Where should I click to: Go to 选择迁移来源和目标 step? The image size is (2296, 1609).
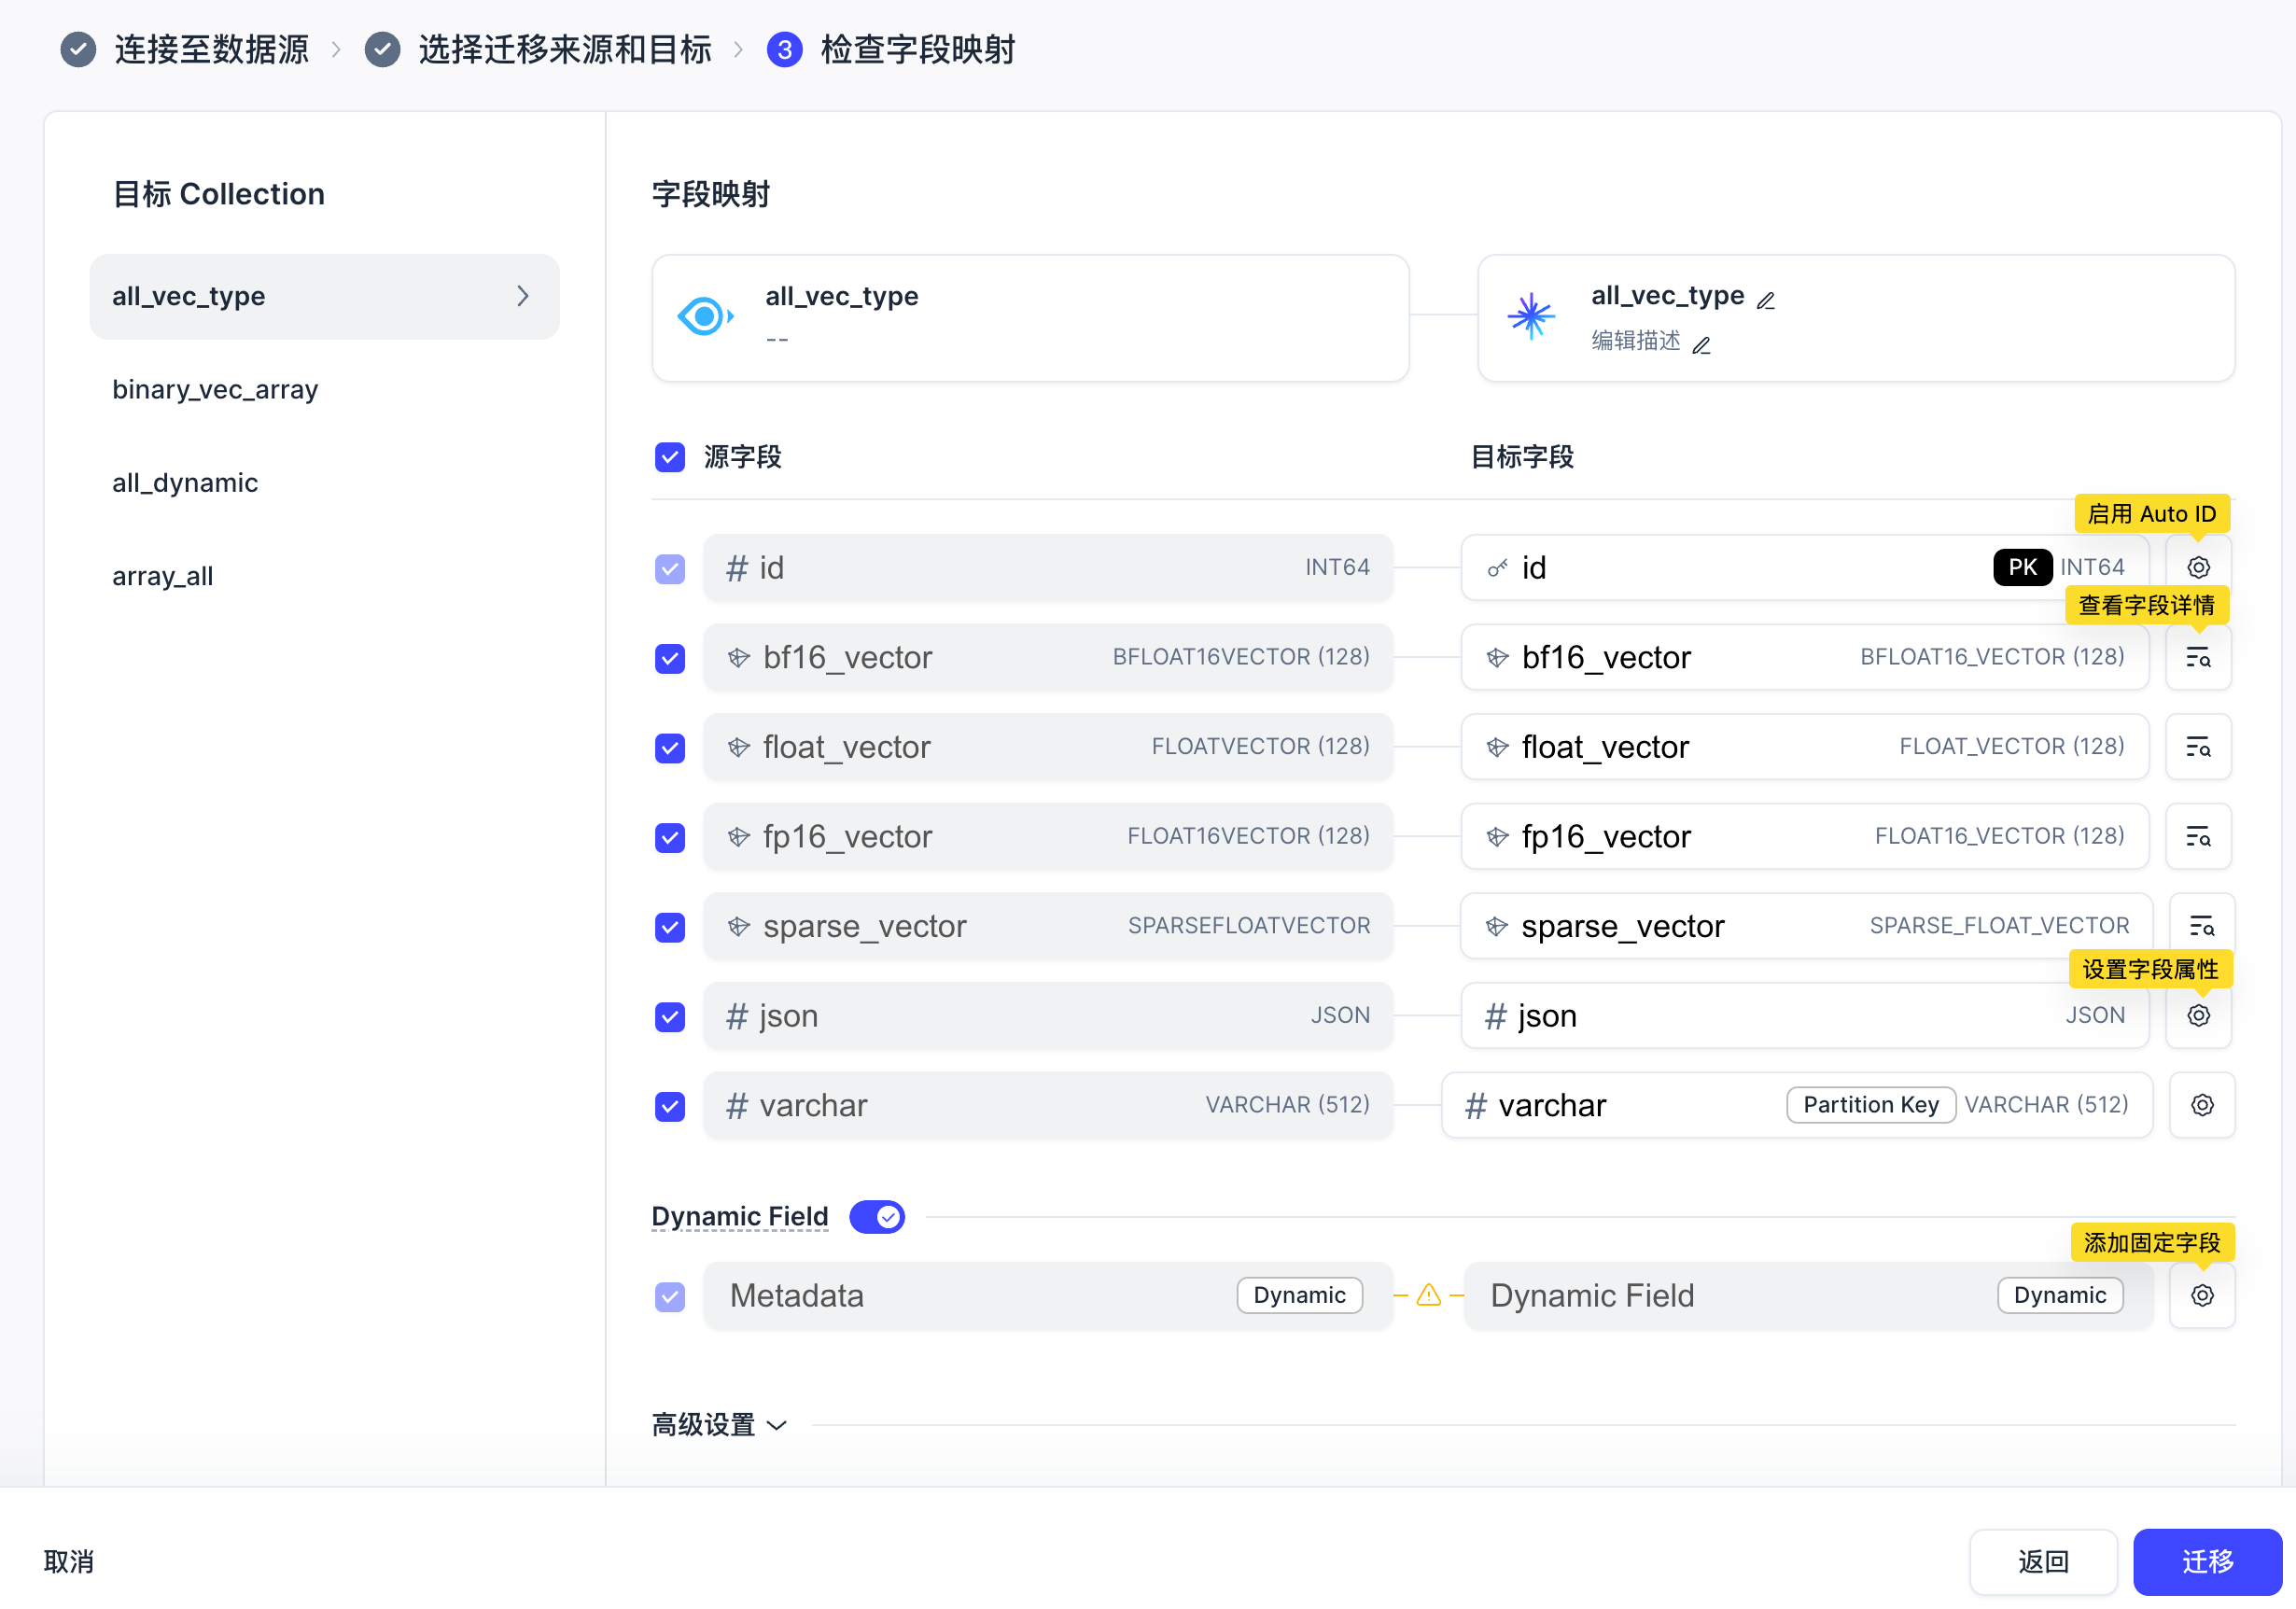(565, 49)
